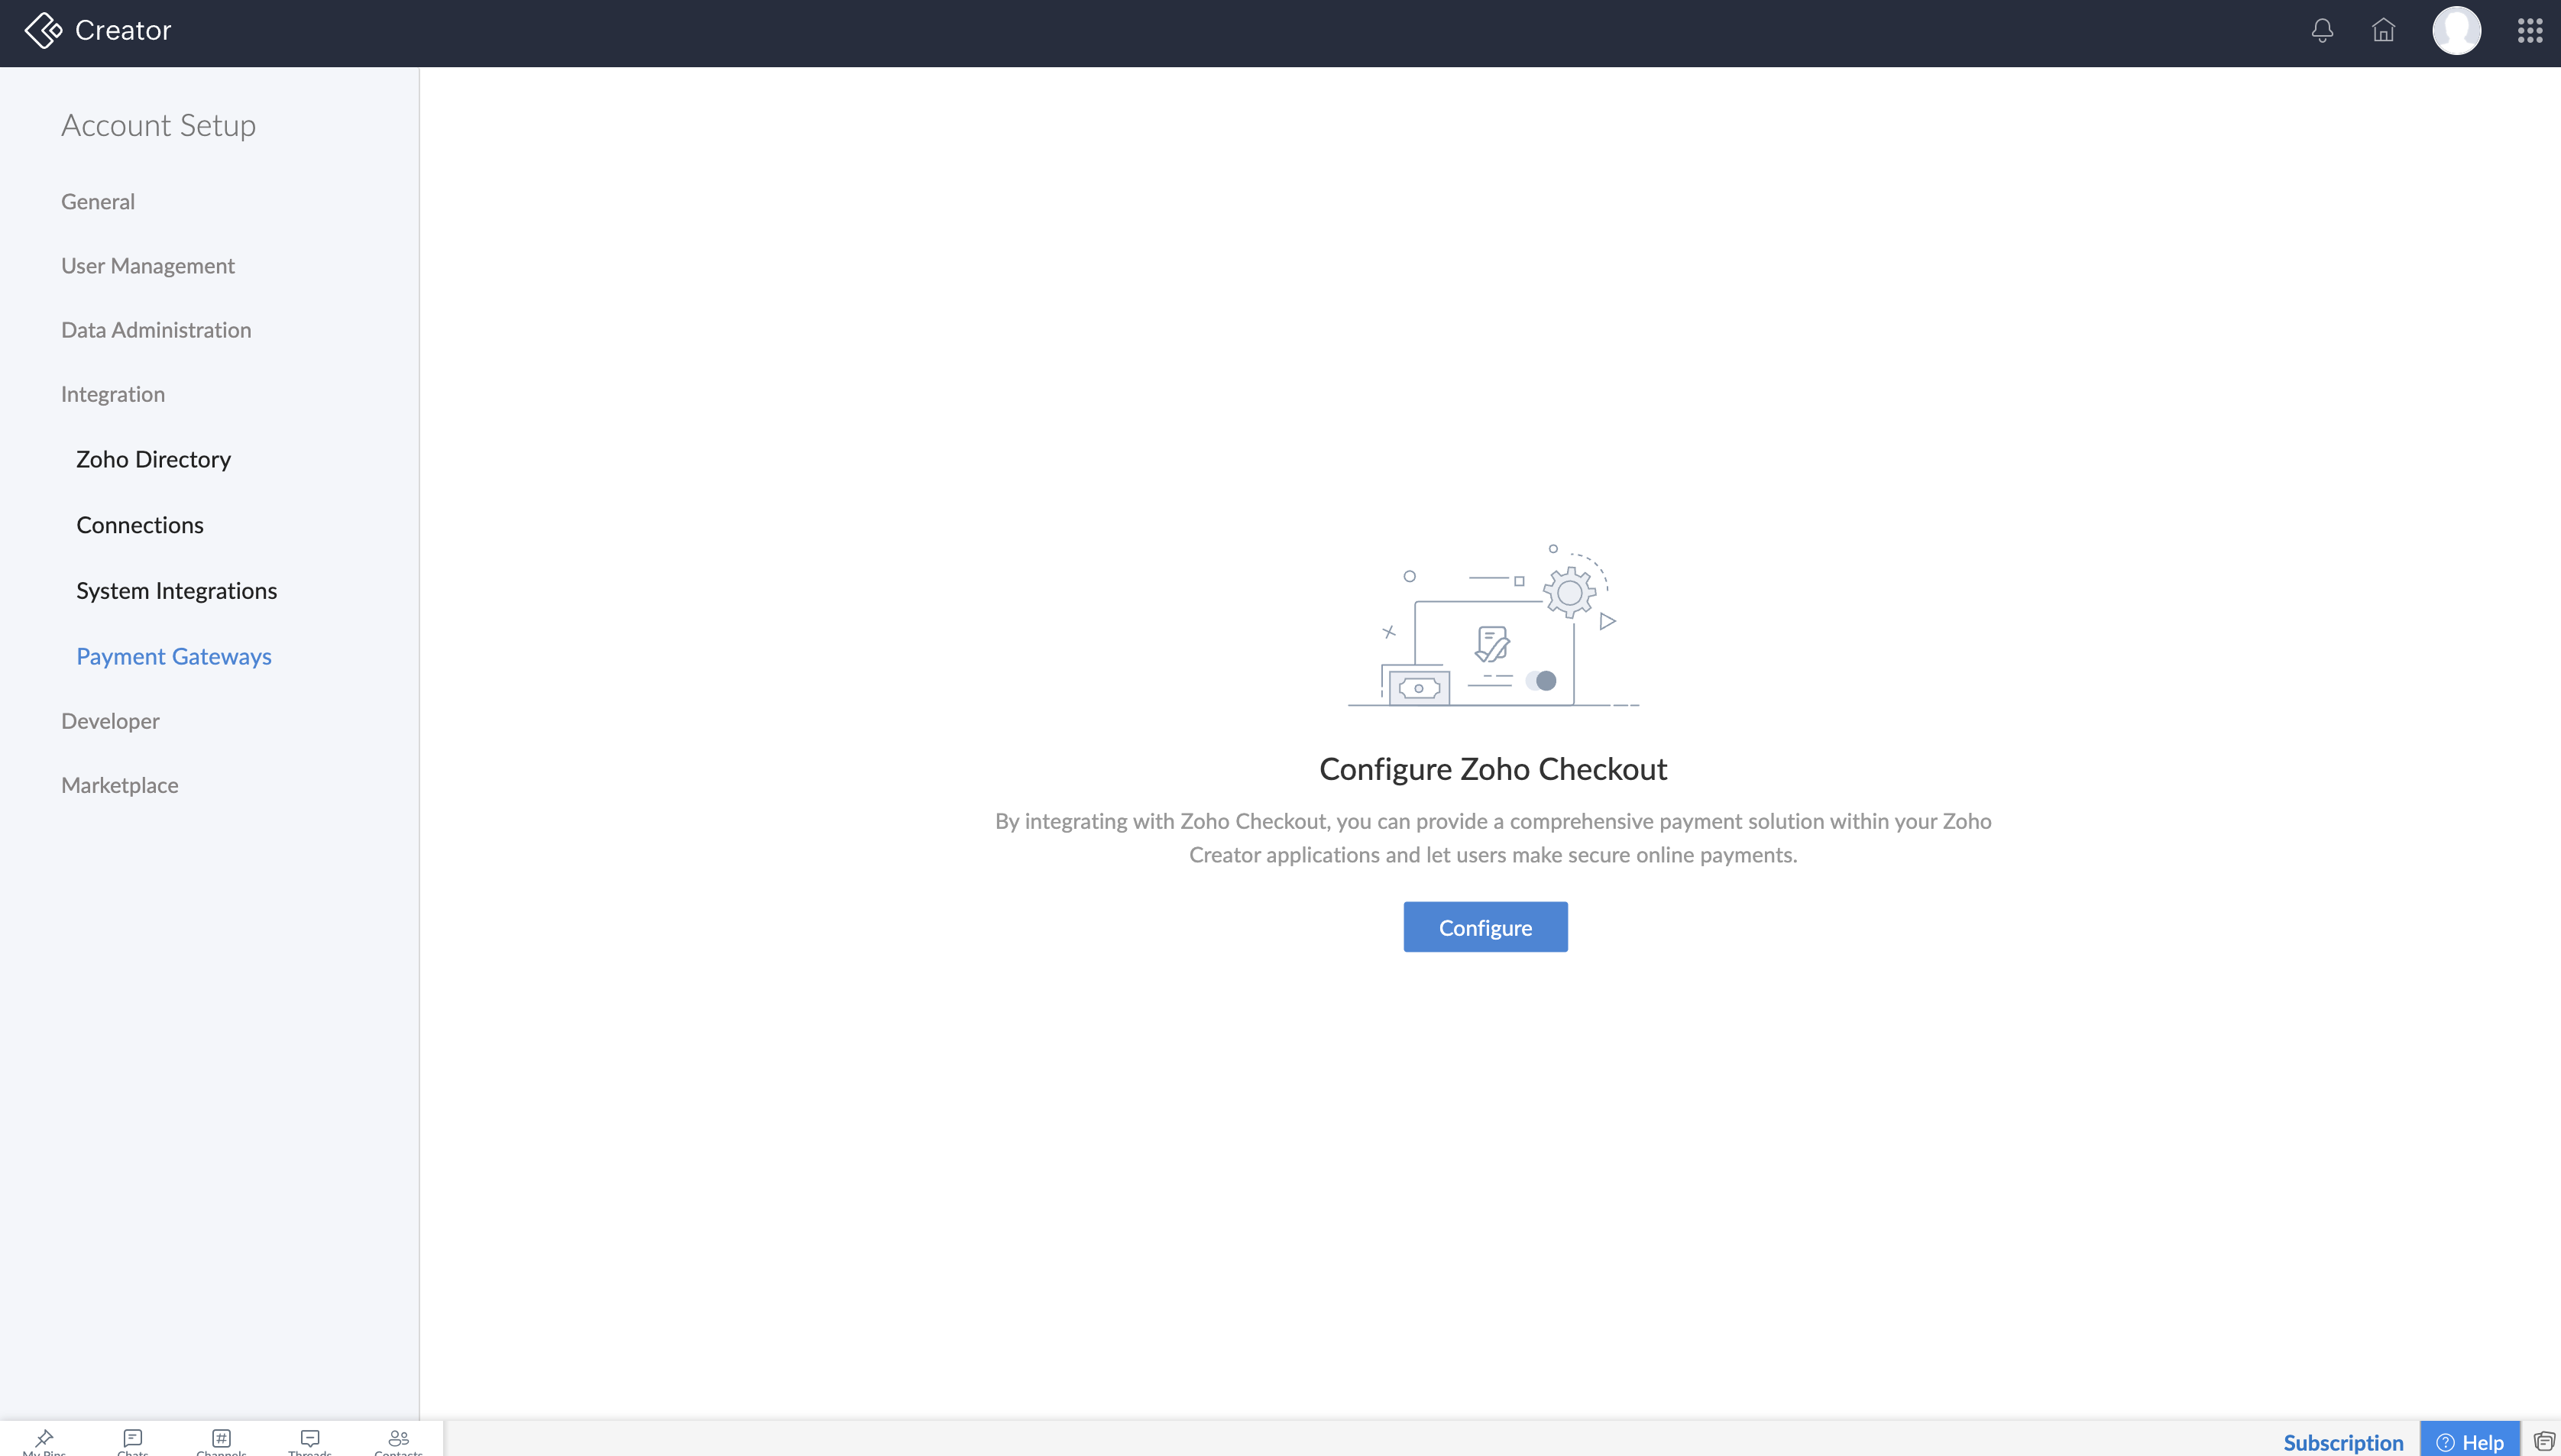Image resolution: width=2561 pixels, height=1456 pixels.
Task: Open System Integrations page
Action: [x=177, y=591]
